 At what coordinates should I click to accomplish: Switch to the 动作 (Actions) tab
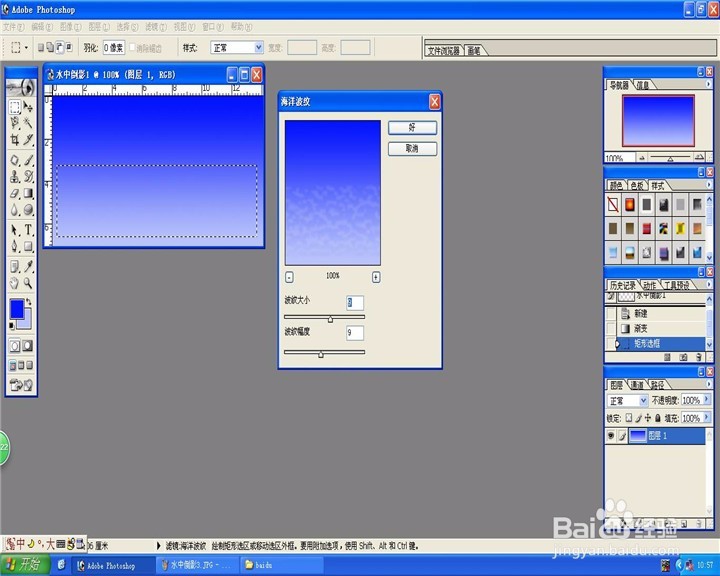(649, 285)
